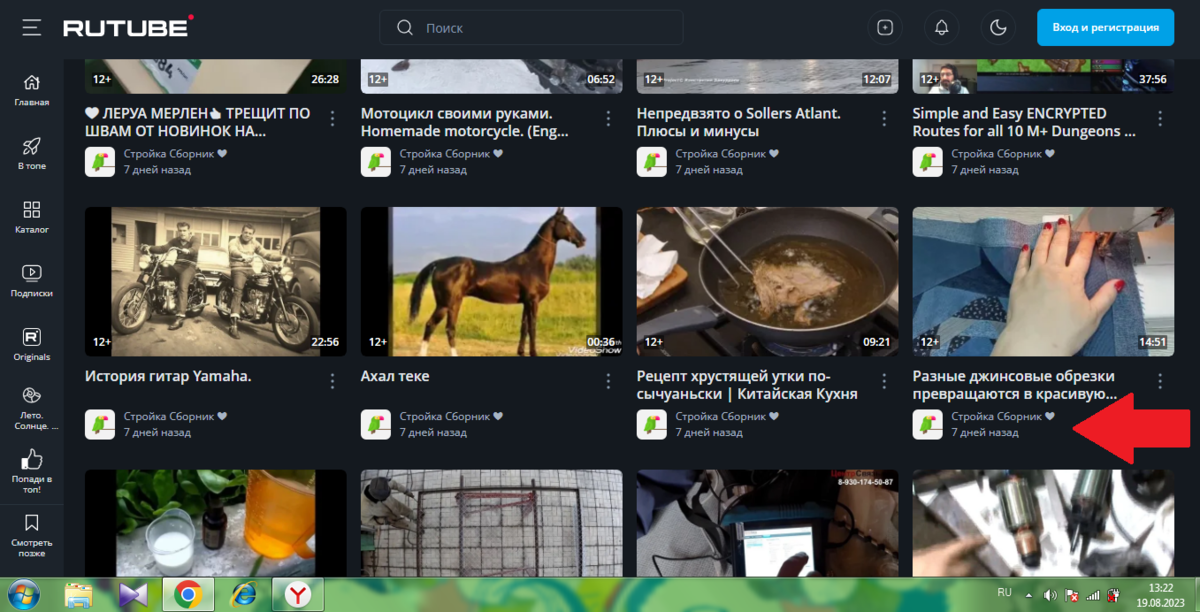The width and height of the screenshot is (1200, 612).
Task: Open title ЛЕРУА МЕРЛЕН ТРЕЩИТ ПО ШВАМ
Action: click(x=198, y=122)
